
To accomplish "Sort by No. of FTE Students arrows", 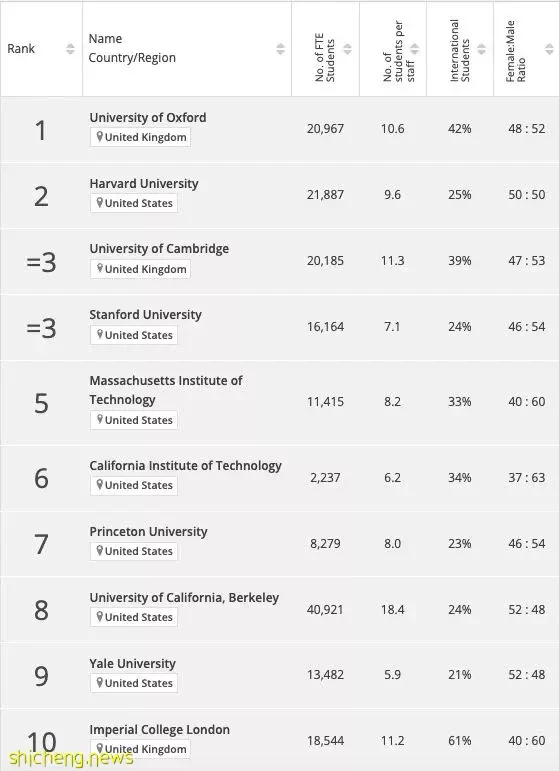I will click(x=347, y=49).
